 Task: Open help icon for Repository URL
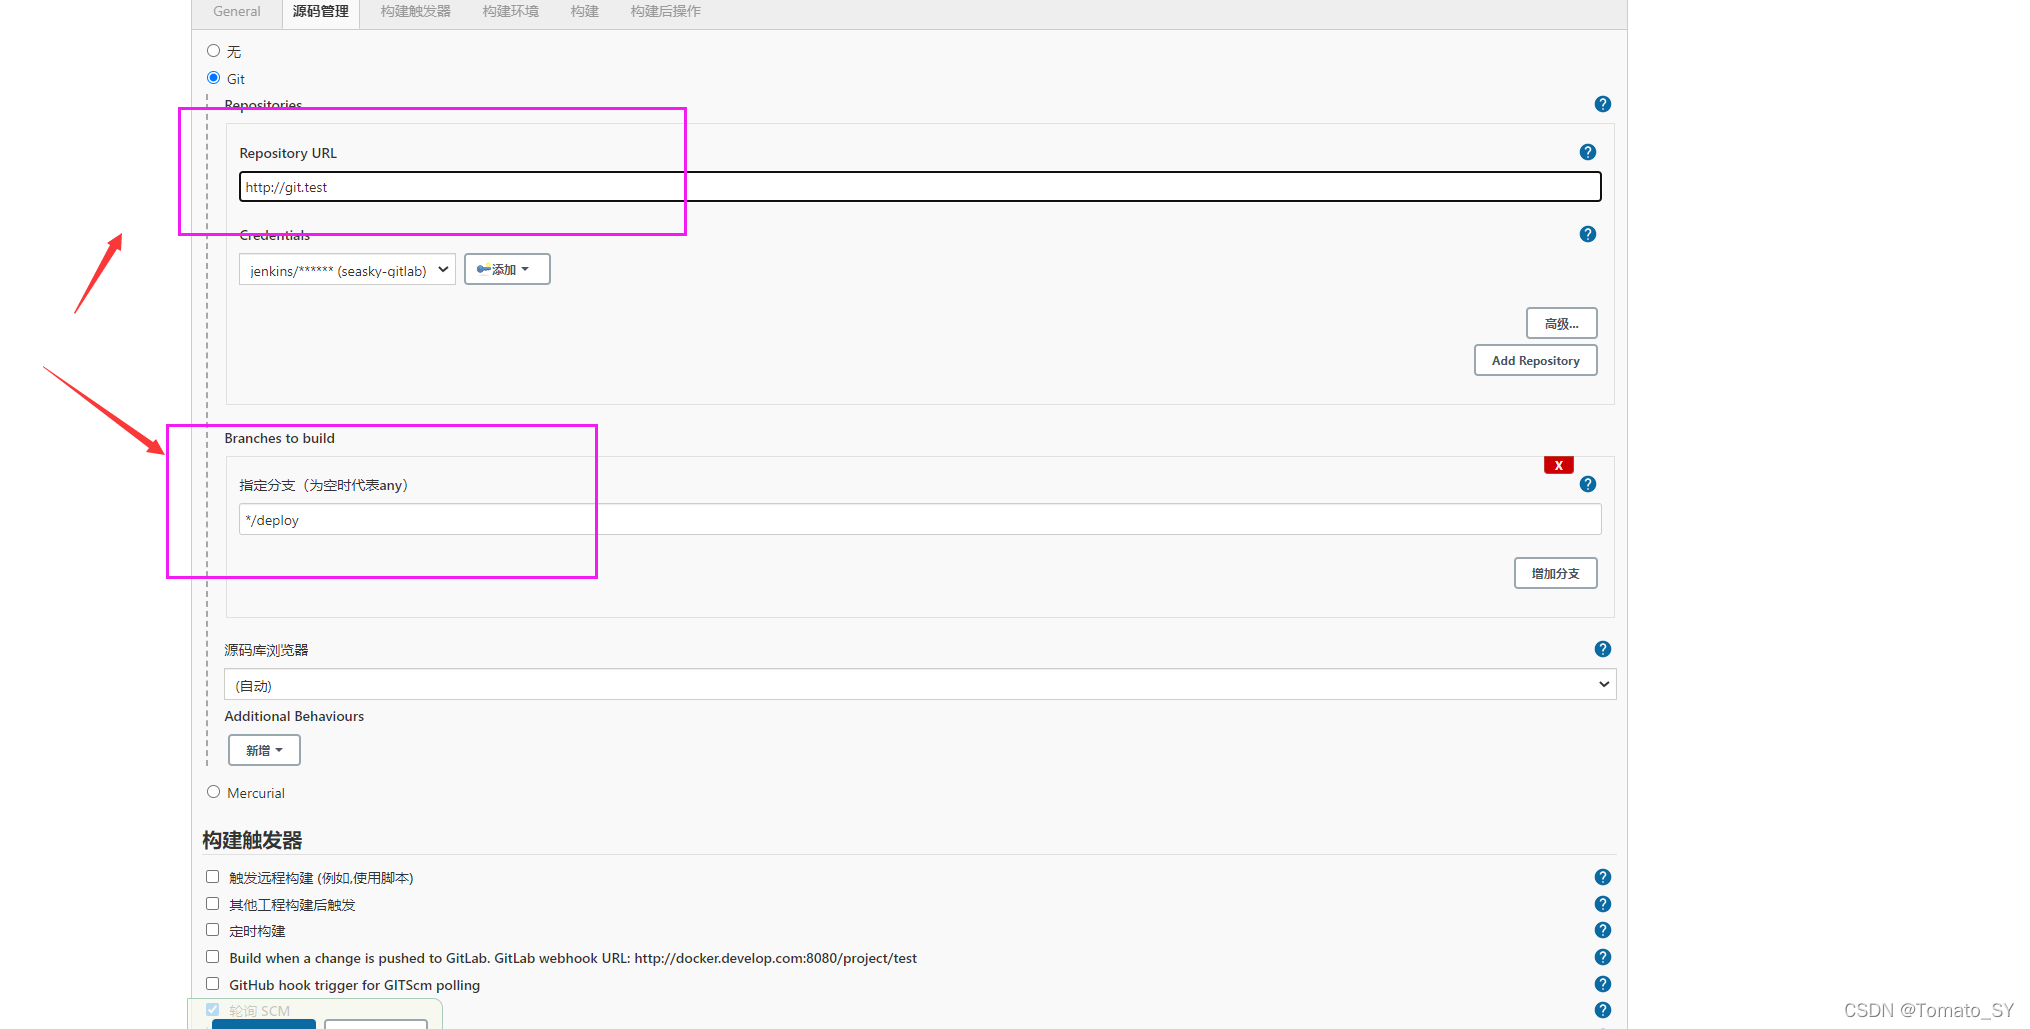(x=1587, y=152)
